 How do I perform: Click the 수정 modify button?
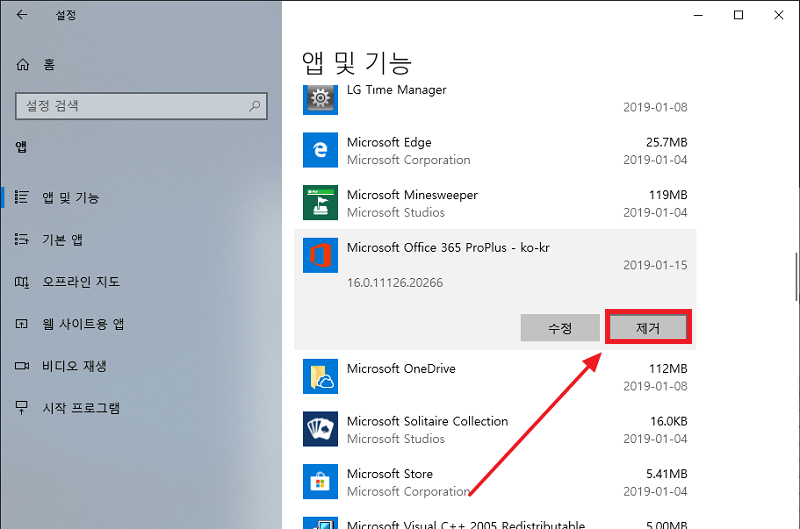pos(560,328)
